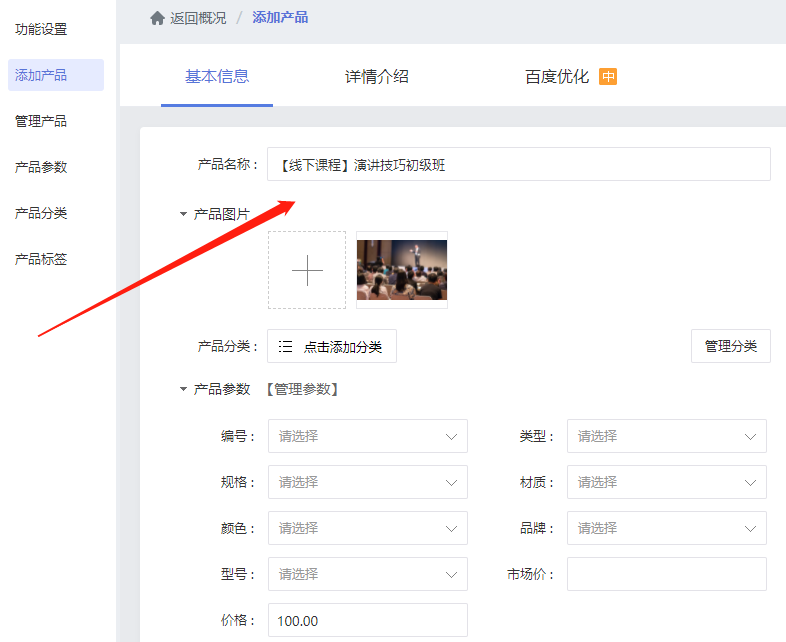Expand the 型号 dropdown
The width and height of the screenshot is (786, 642).
point(367,574)
